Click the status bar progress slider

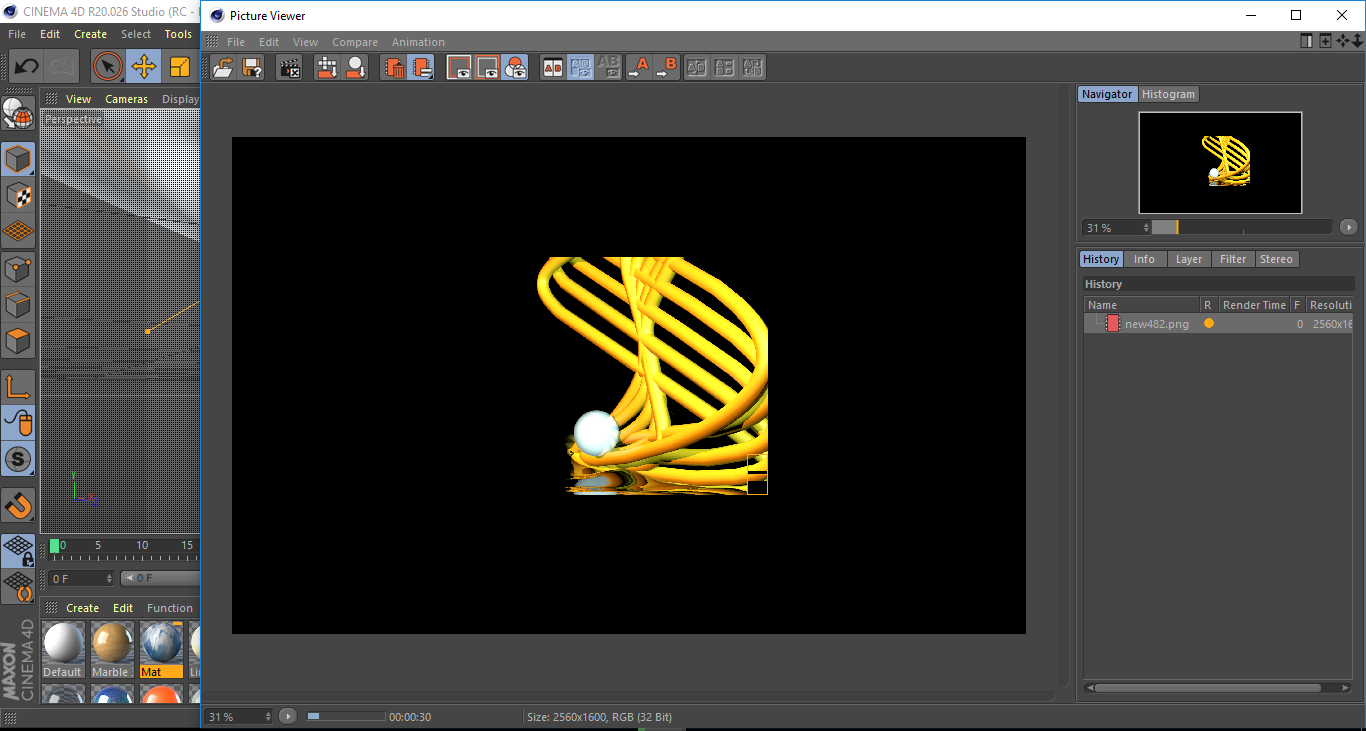pyautogui.click(x=345, y=716)
